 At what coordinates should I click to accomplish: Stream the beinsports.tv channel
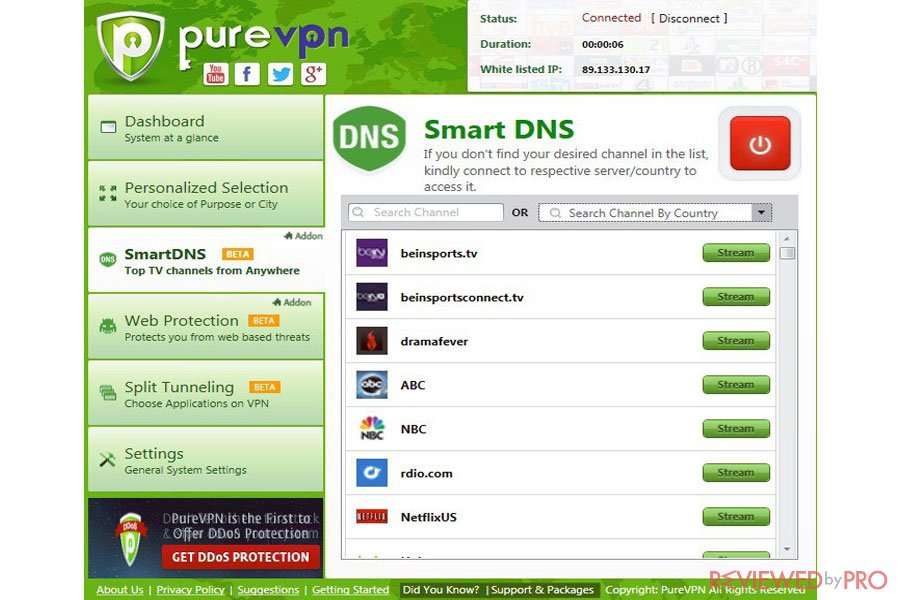[736, 253]
